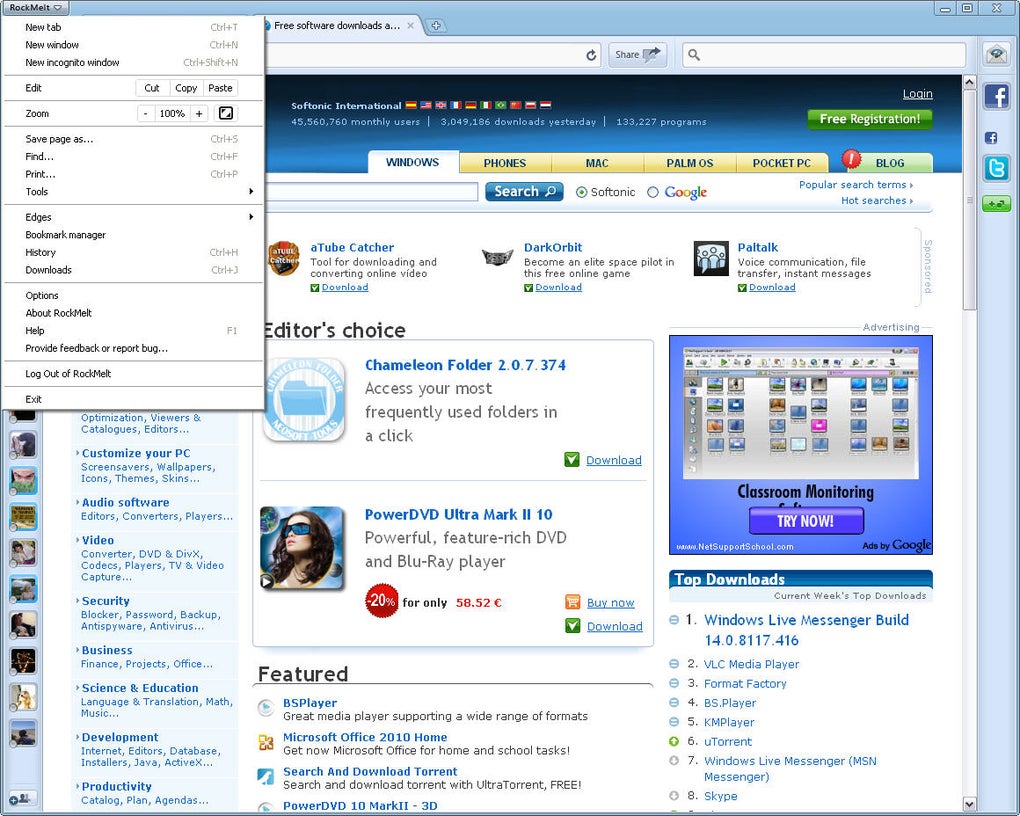This screenshot has width=1020, height=816.
Task: Expand the Customize your PC category
Action: (136, 454)
